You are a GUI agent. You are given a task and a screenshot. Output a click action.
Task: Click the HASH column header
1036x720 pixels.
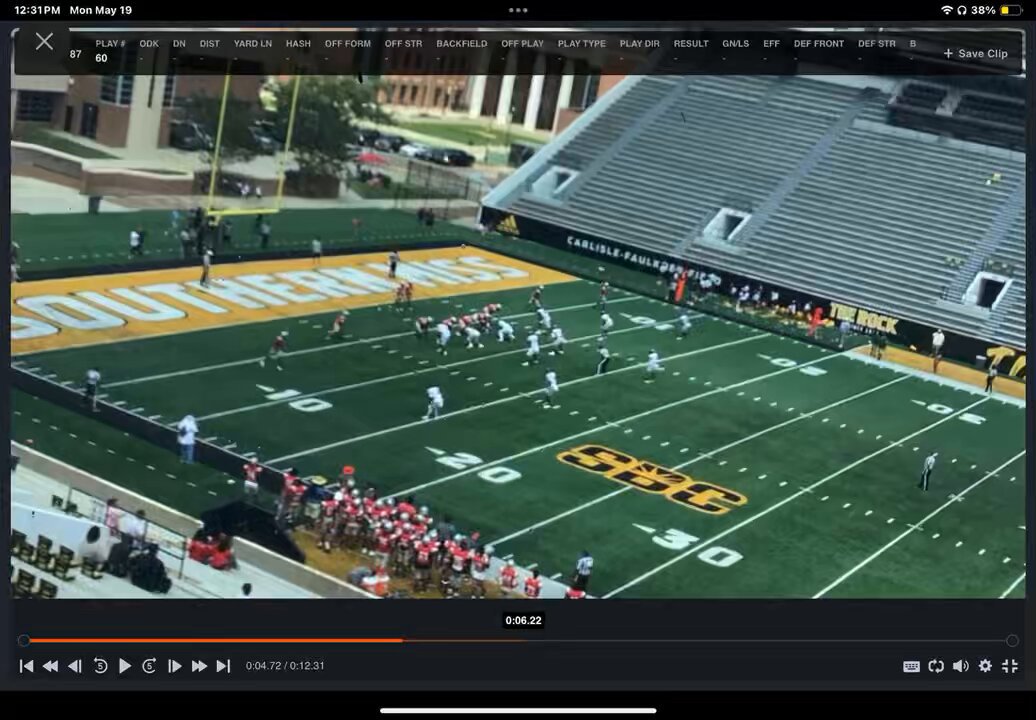298,44
